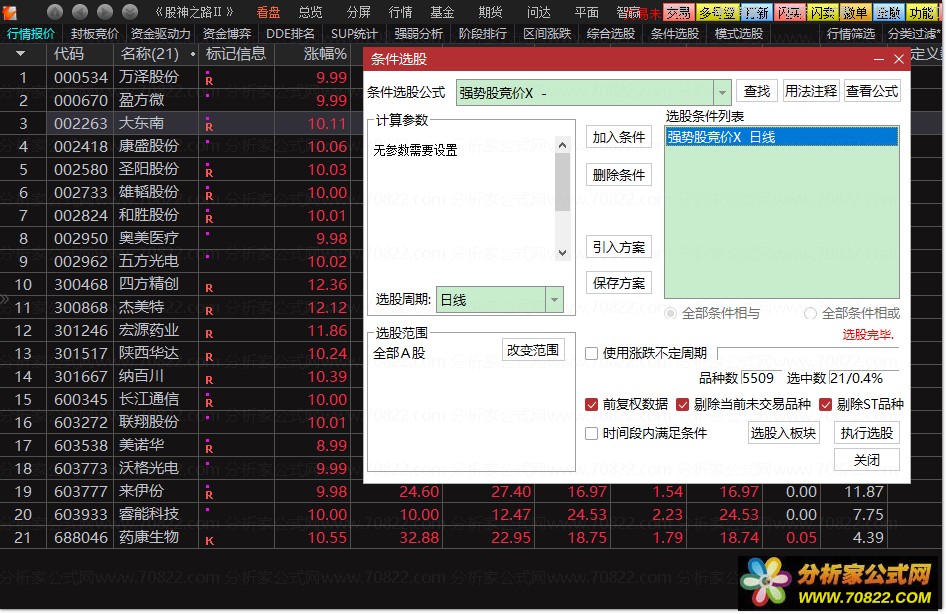
Task: Select the 全部条件相或 radio button
Action: pos(810,313)
